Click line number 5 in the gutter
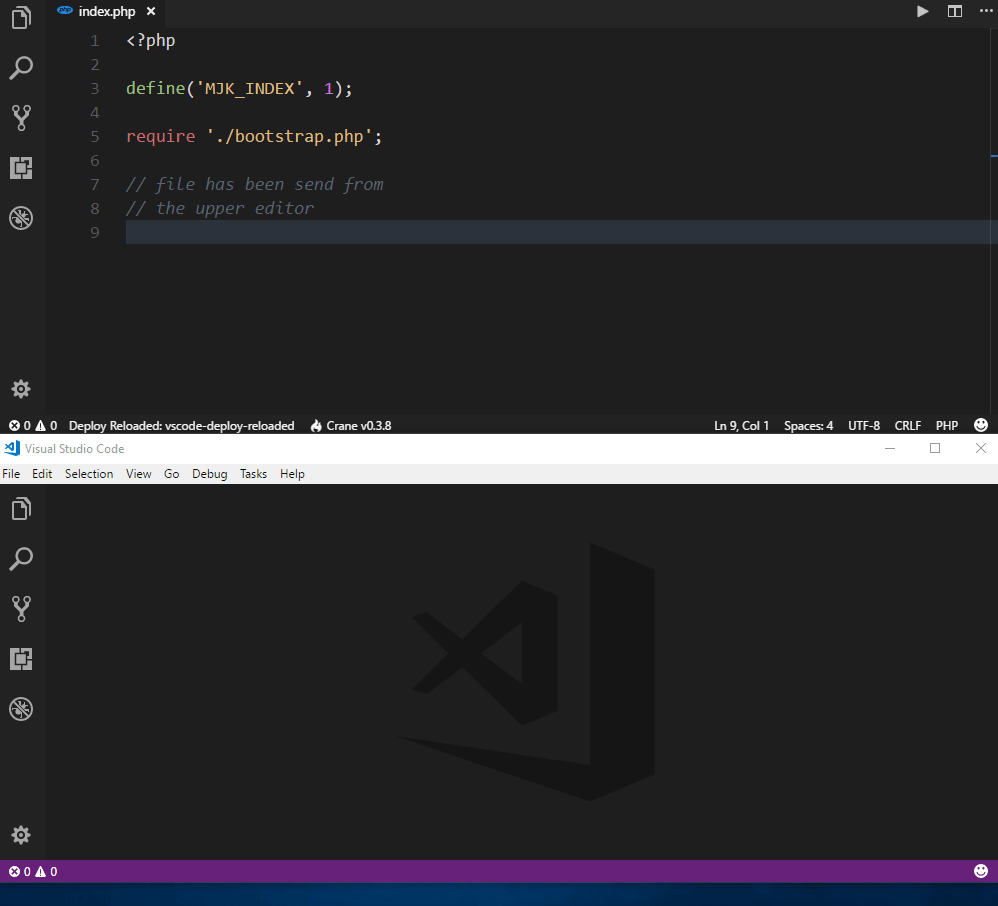This screenshot has height=906, width=998. (x=95, y=136)
